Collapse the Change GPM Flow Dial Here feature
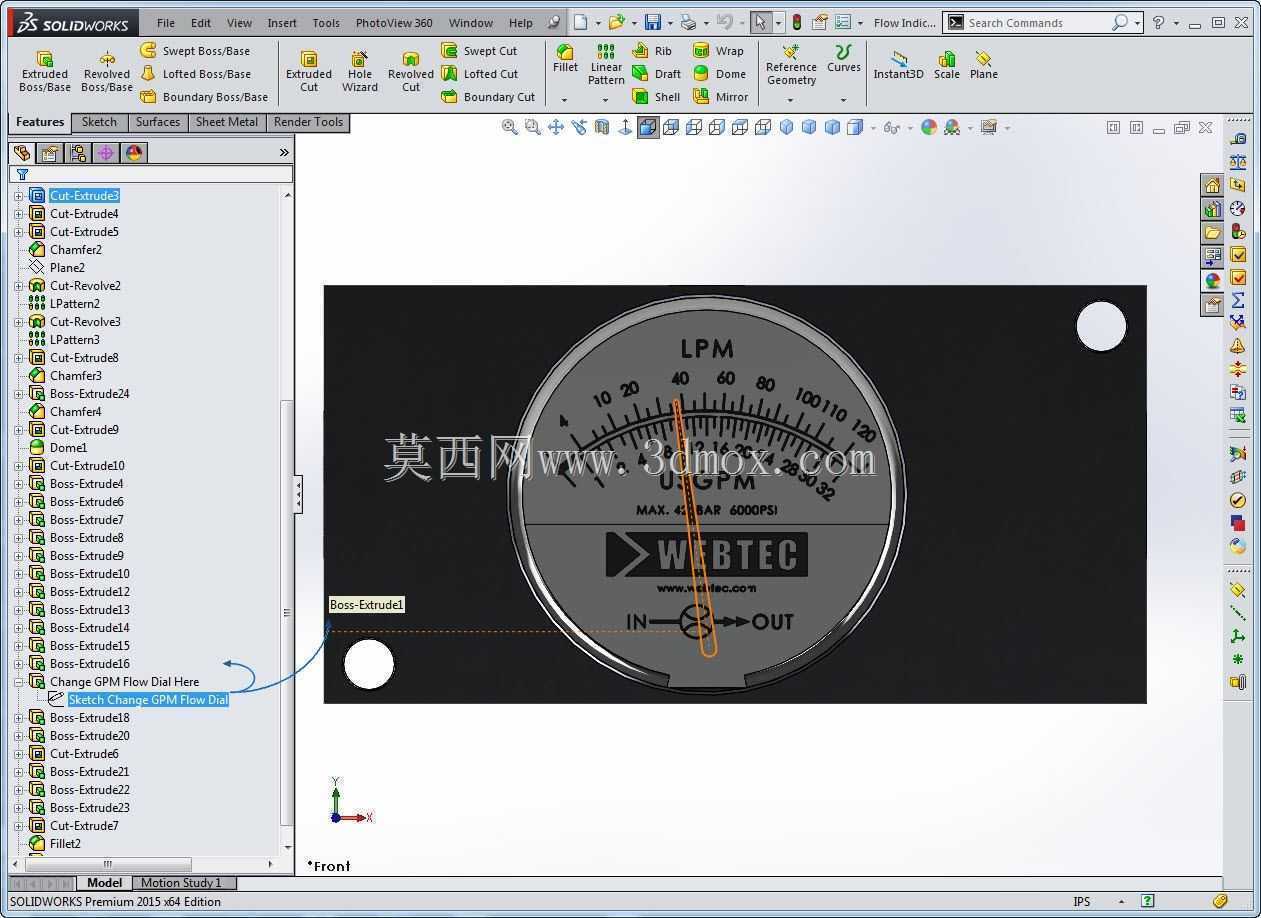 coord(18,682)
